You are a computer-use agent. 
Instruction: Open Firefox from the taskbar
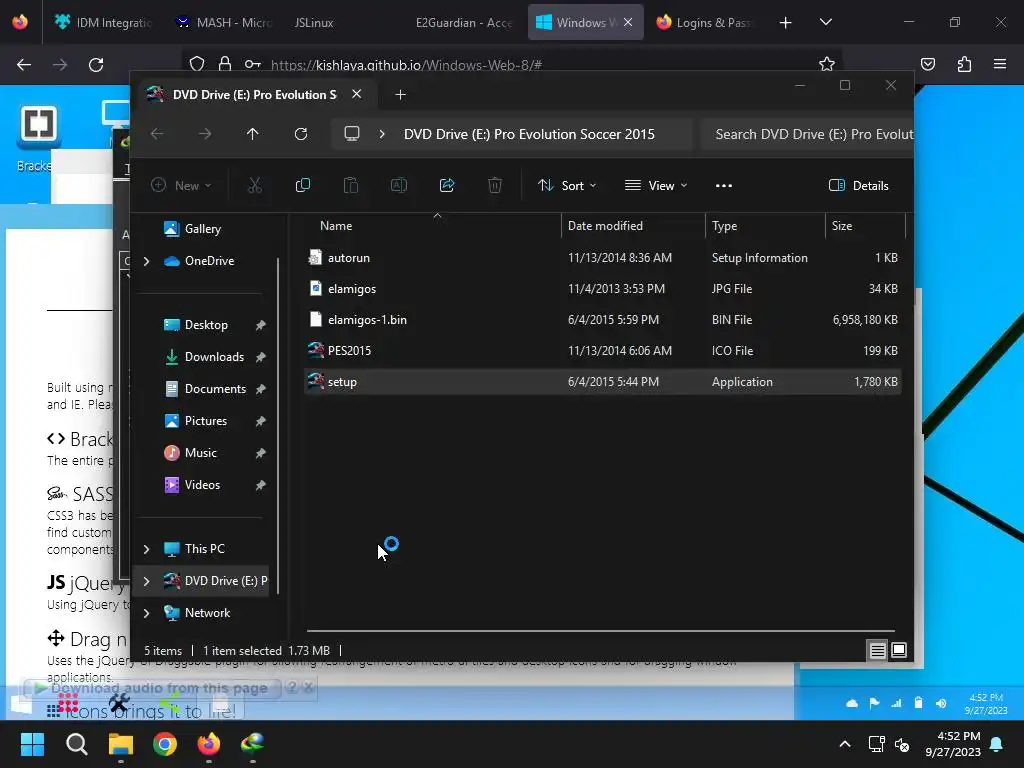point(209,744)
